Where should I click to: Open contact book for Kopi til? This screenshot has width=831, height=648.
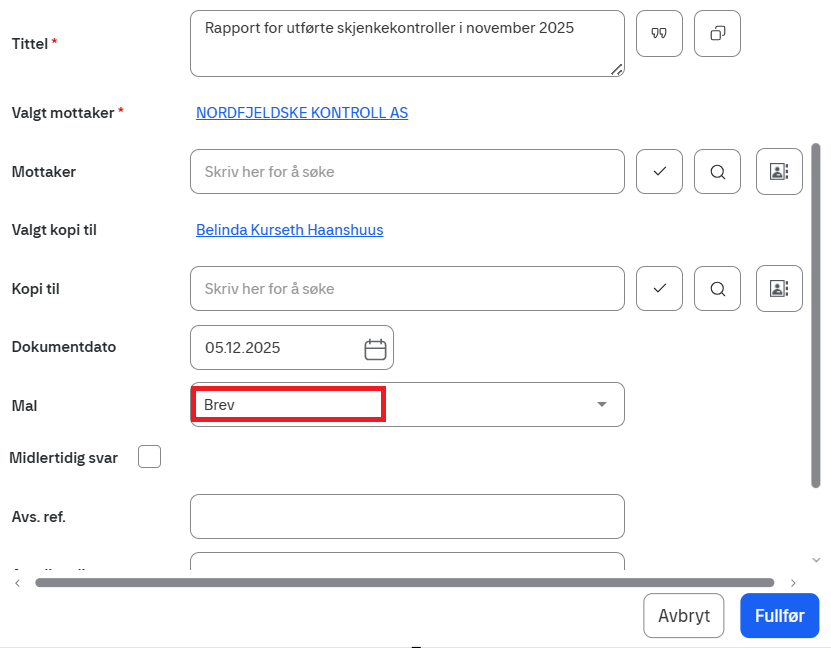[x=779, y=289]
